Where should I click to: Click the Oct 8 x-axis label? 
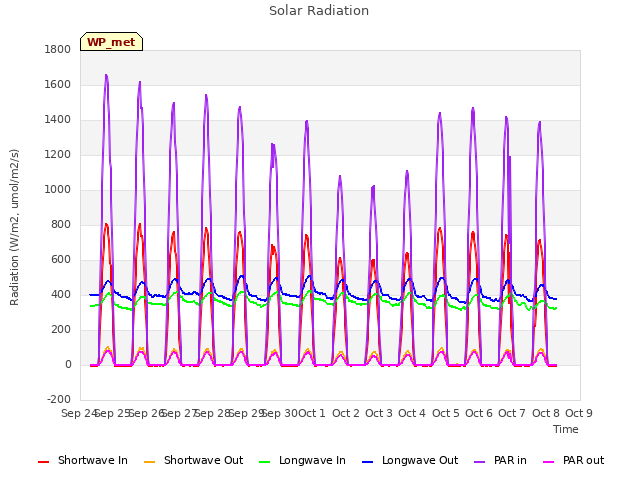[x=546, y=413]
